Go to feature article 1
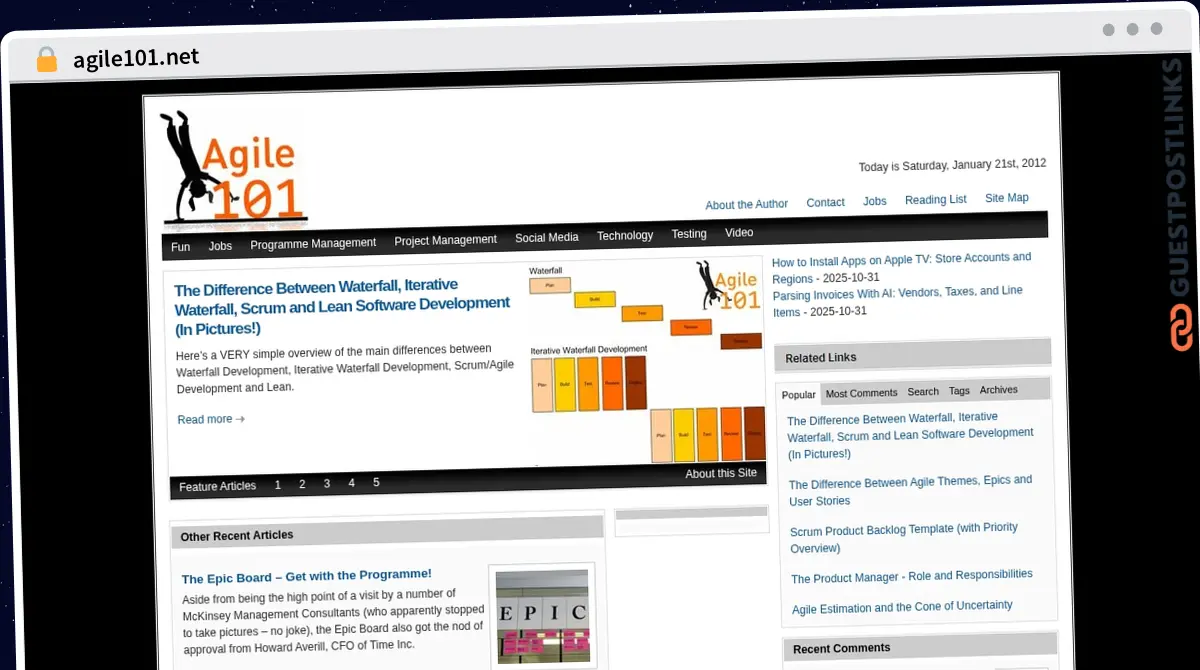Viewport: 1200px width, 670px height. [277, 485]
